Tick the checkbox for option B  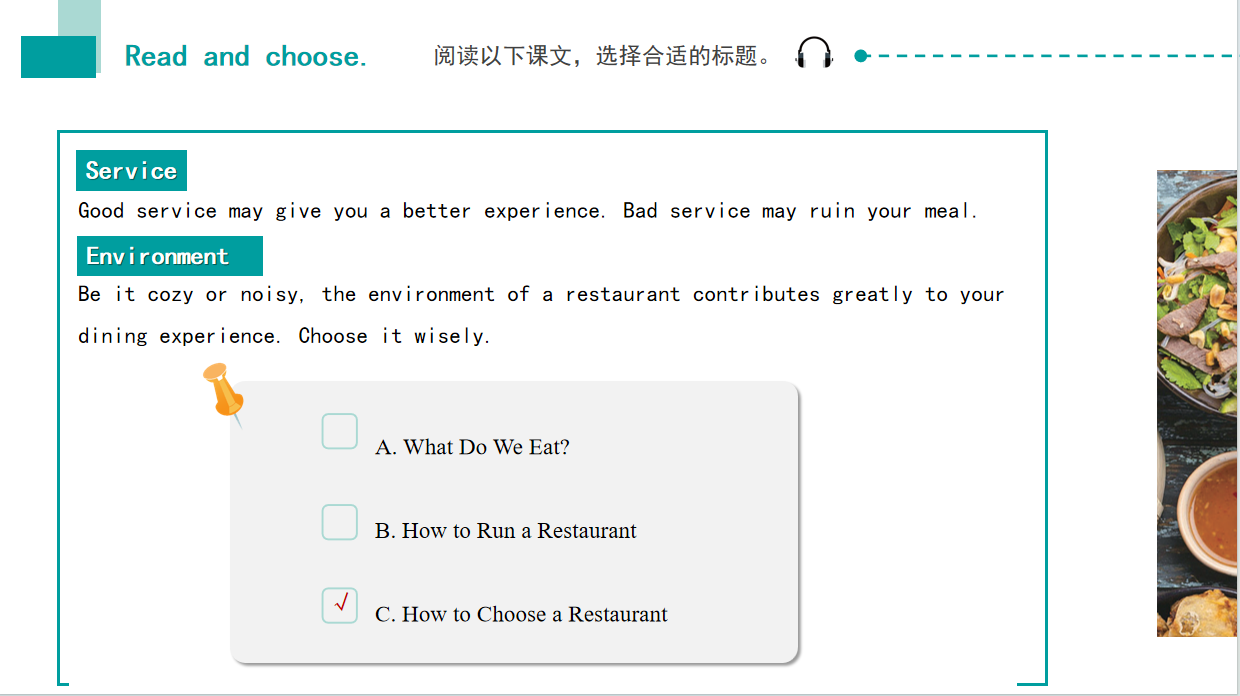coord(339,522)
